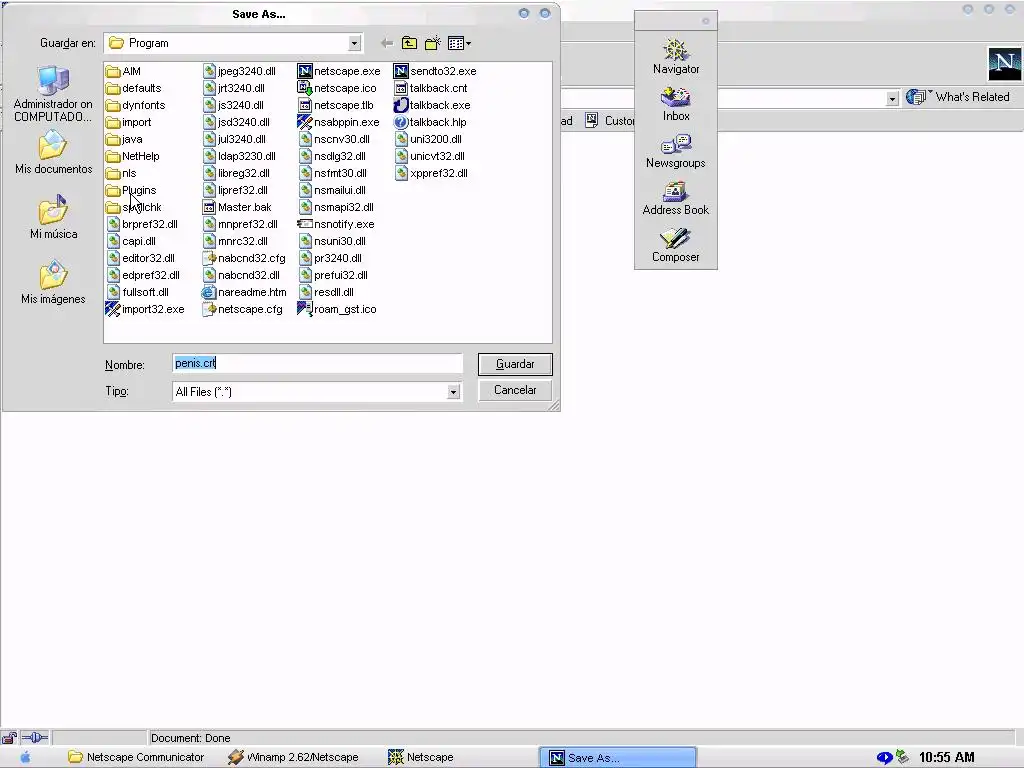Switch to Winamp 2.62/Netscape taskbar item
The image size is (1024, 768).
click(x=293, y=757)
